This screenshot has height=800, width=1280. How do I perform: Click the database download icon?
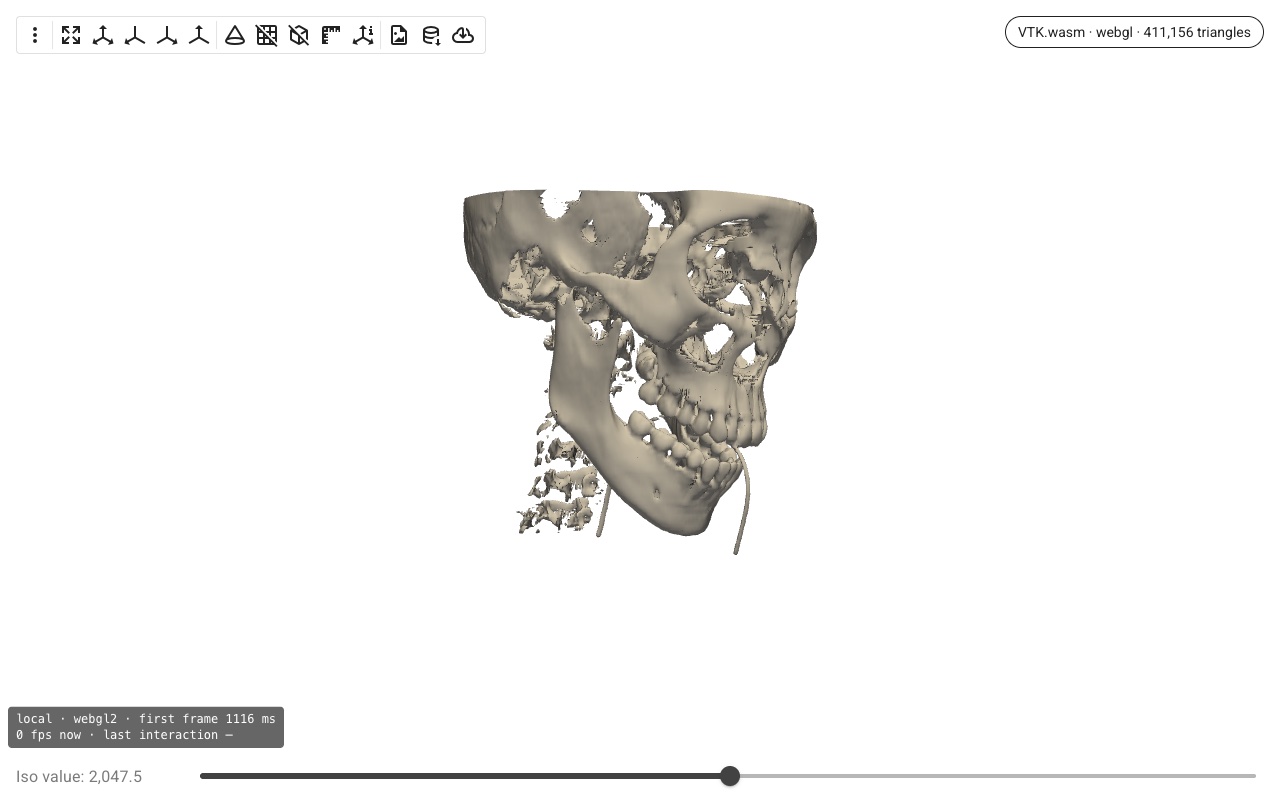[431, 35]
